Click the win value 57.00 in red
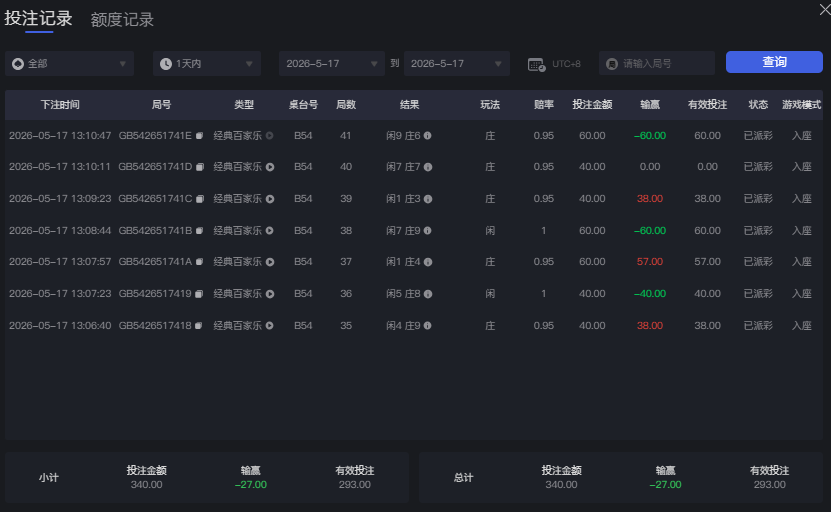 point(650,262)
